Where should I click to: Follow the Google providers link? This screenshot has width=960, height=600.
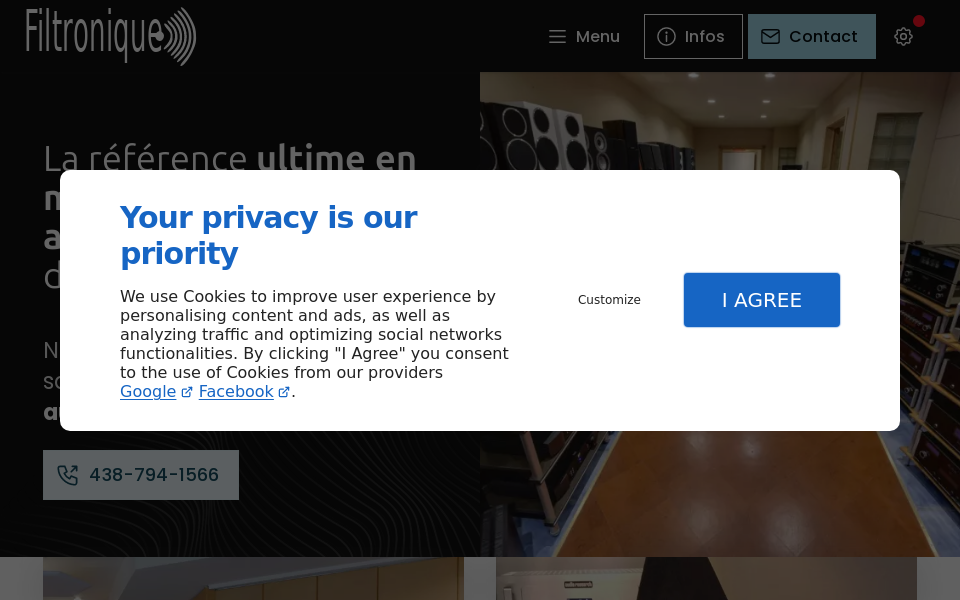pos(148,391)
